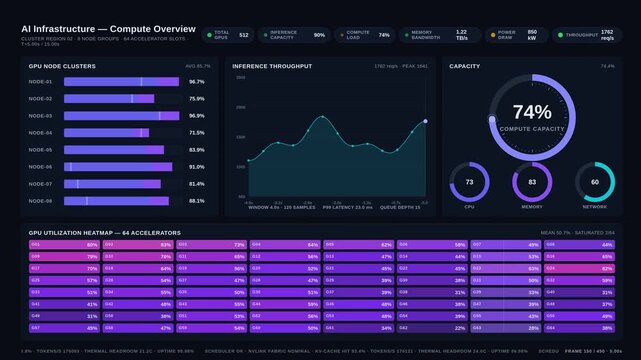Click heatmap cell G64 at 38%
Viewport: 641px width, 360px height.
point(579,328)
